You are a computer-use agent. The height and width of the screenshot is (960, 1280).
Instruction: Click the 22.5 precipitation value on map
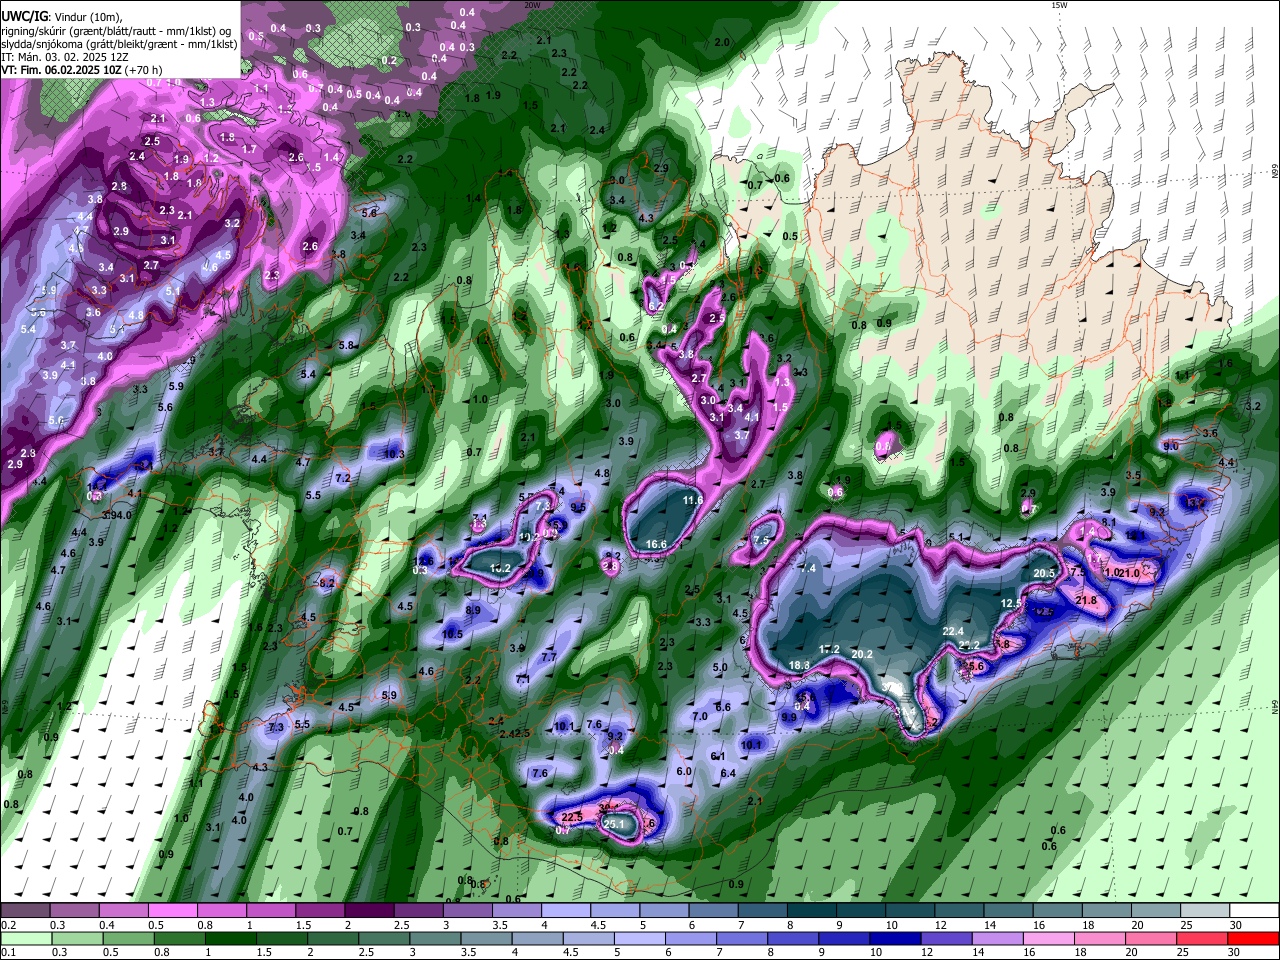(572, 817)
